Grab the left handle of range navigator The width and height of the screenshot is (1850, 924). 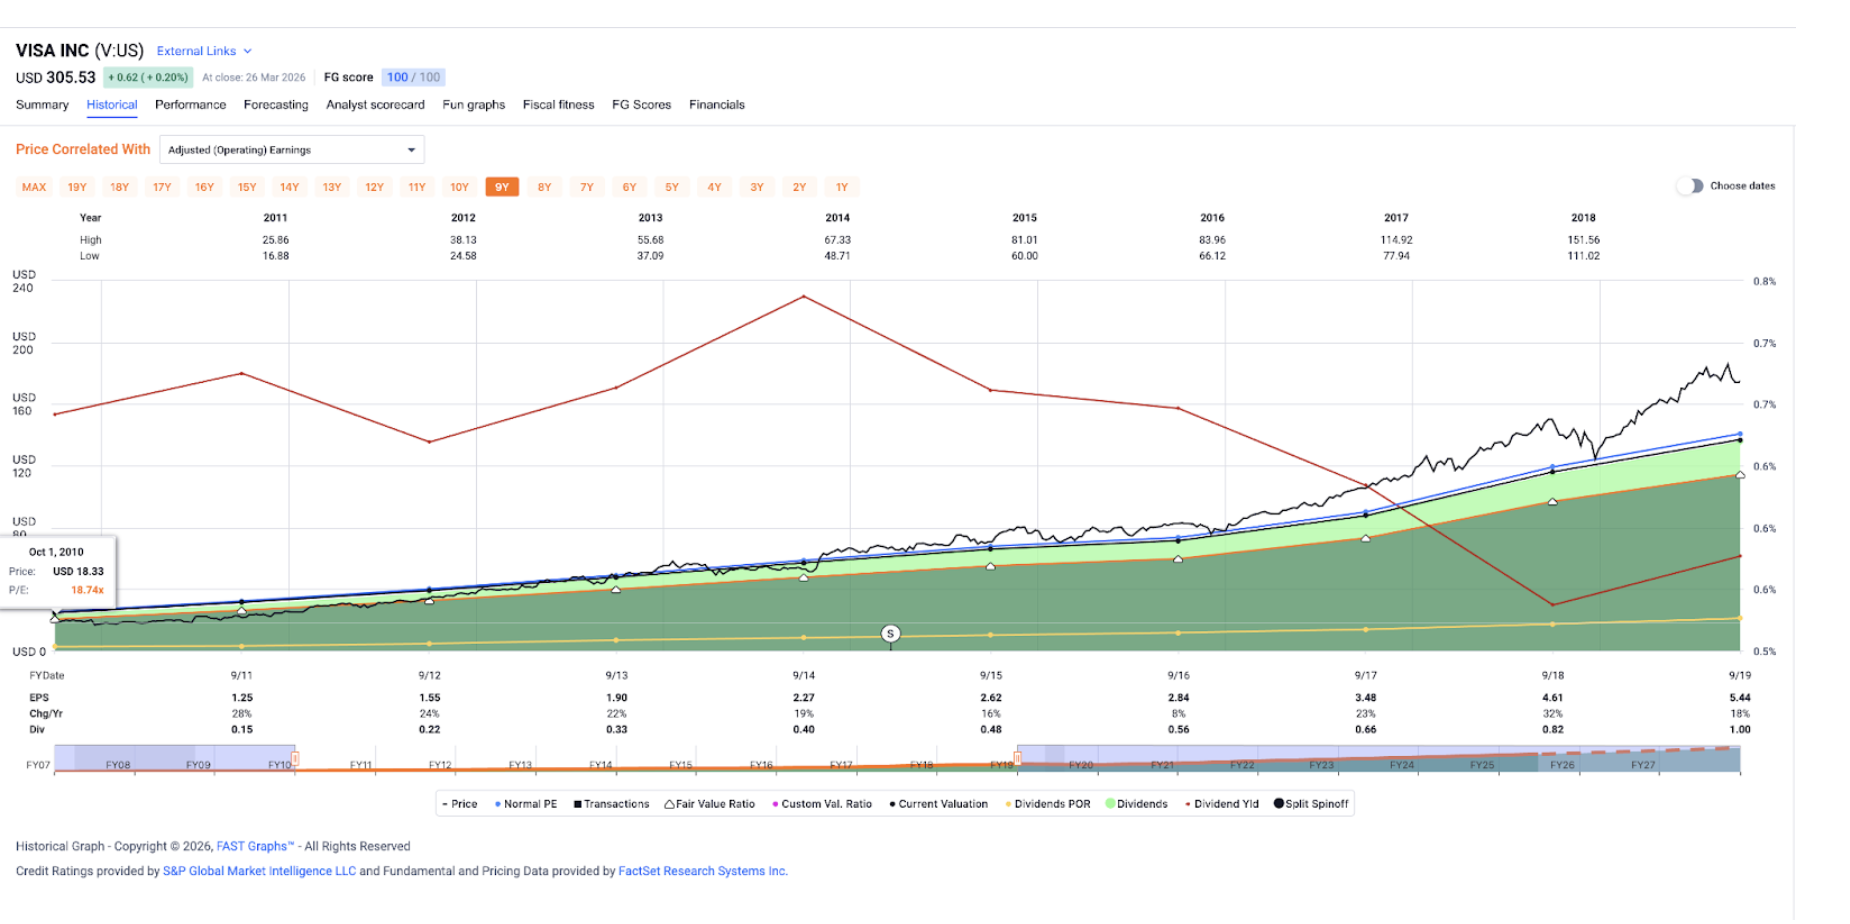(x=295, y=759)
